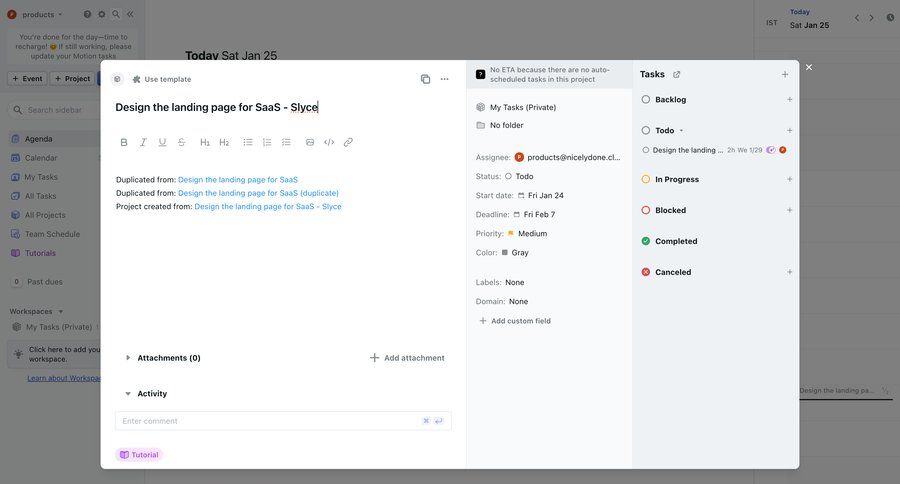Mark 'Design the landing...' task complete
This screenshot has width=900, height=484.
pos(646,150)
